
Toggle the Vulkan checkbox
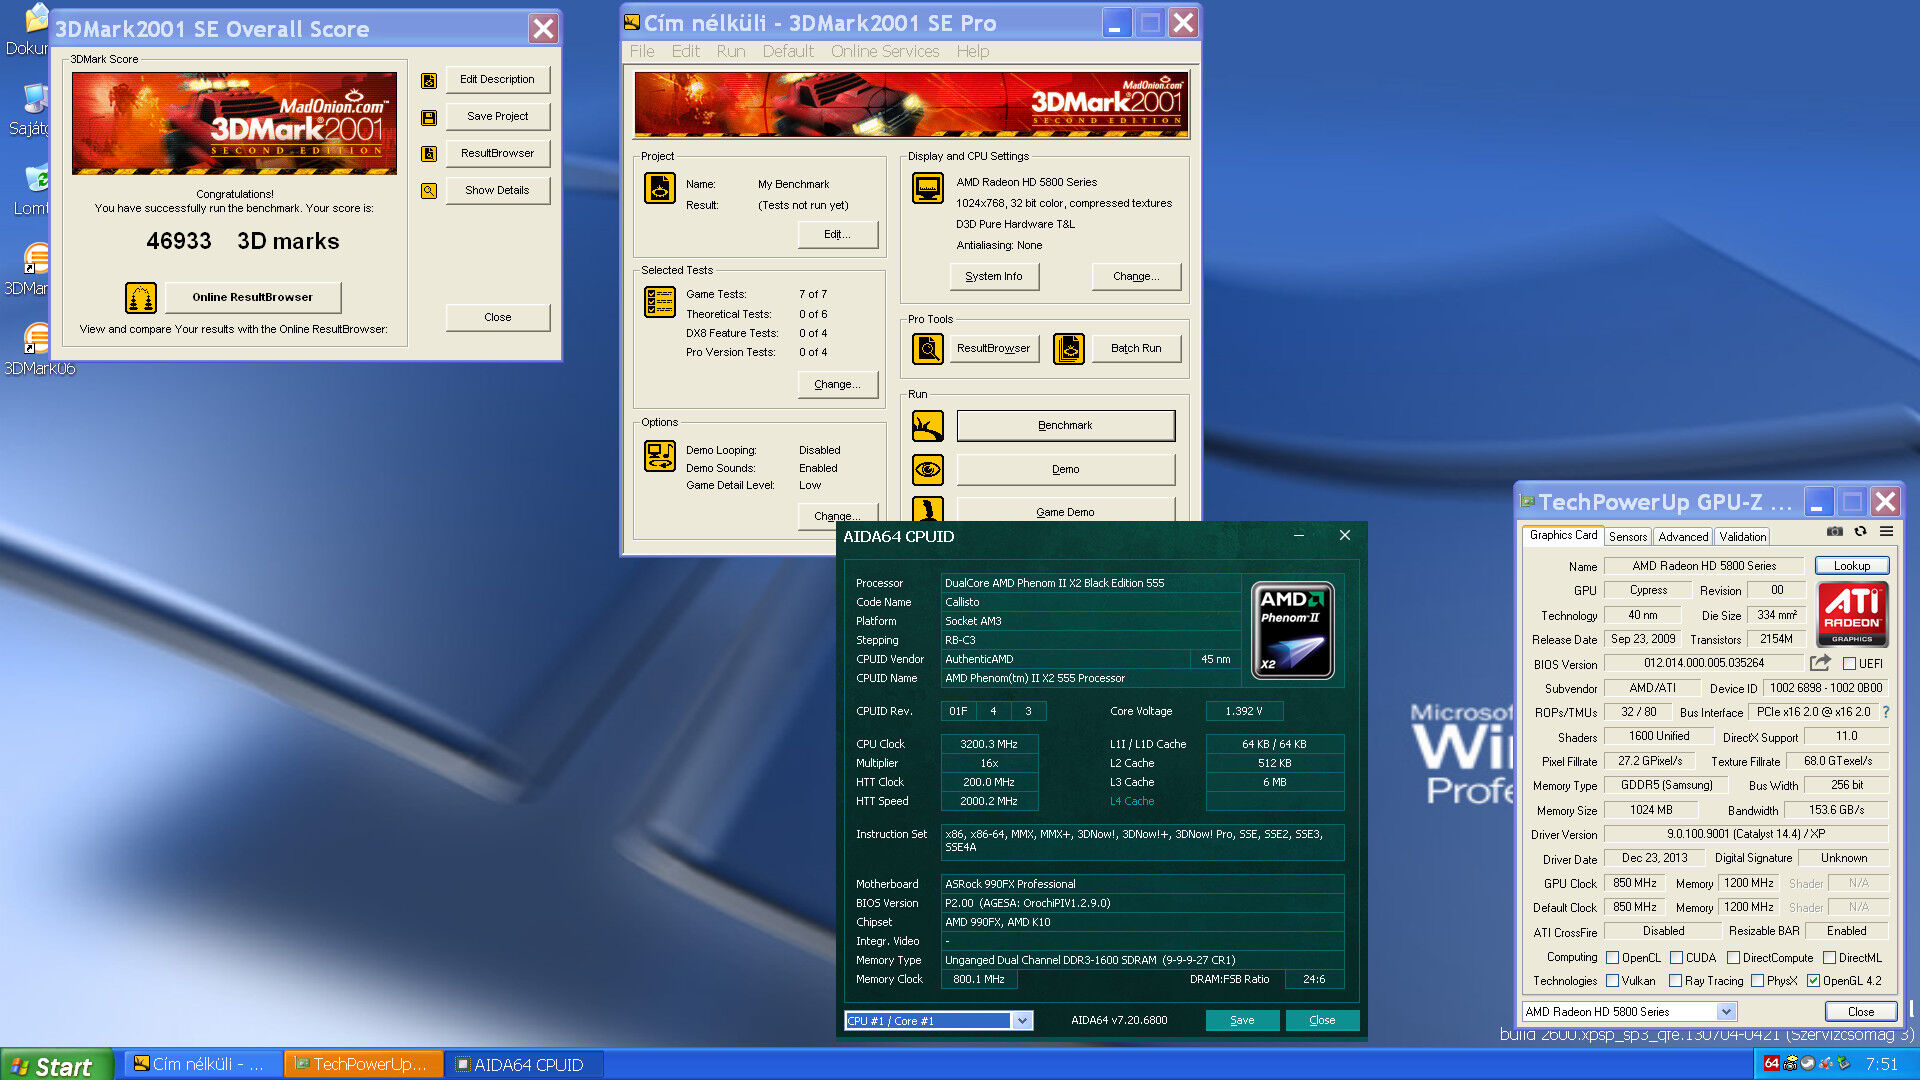tap(1612, 981)
